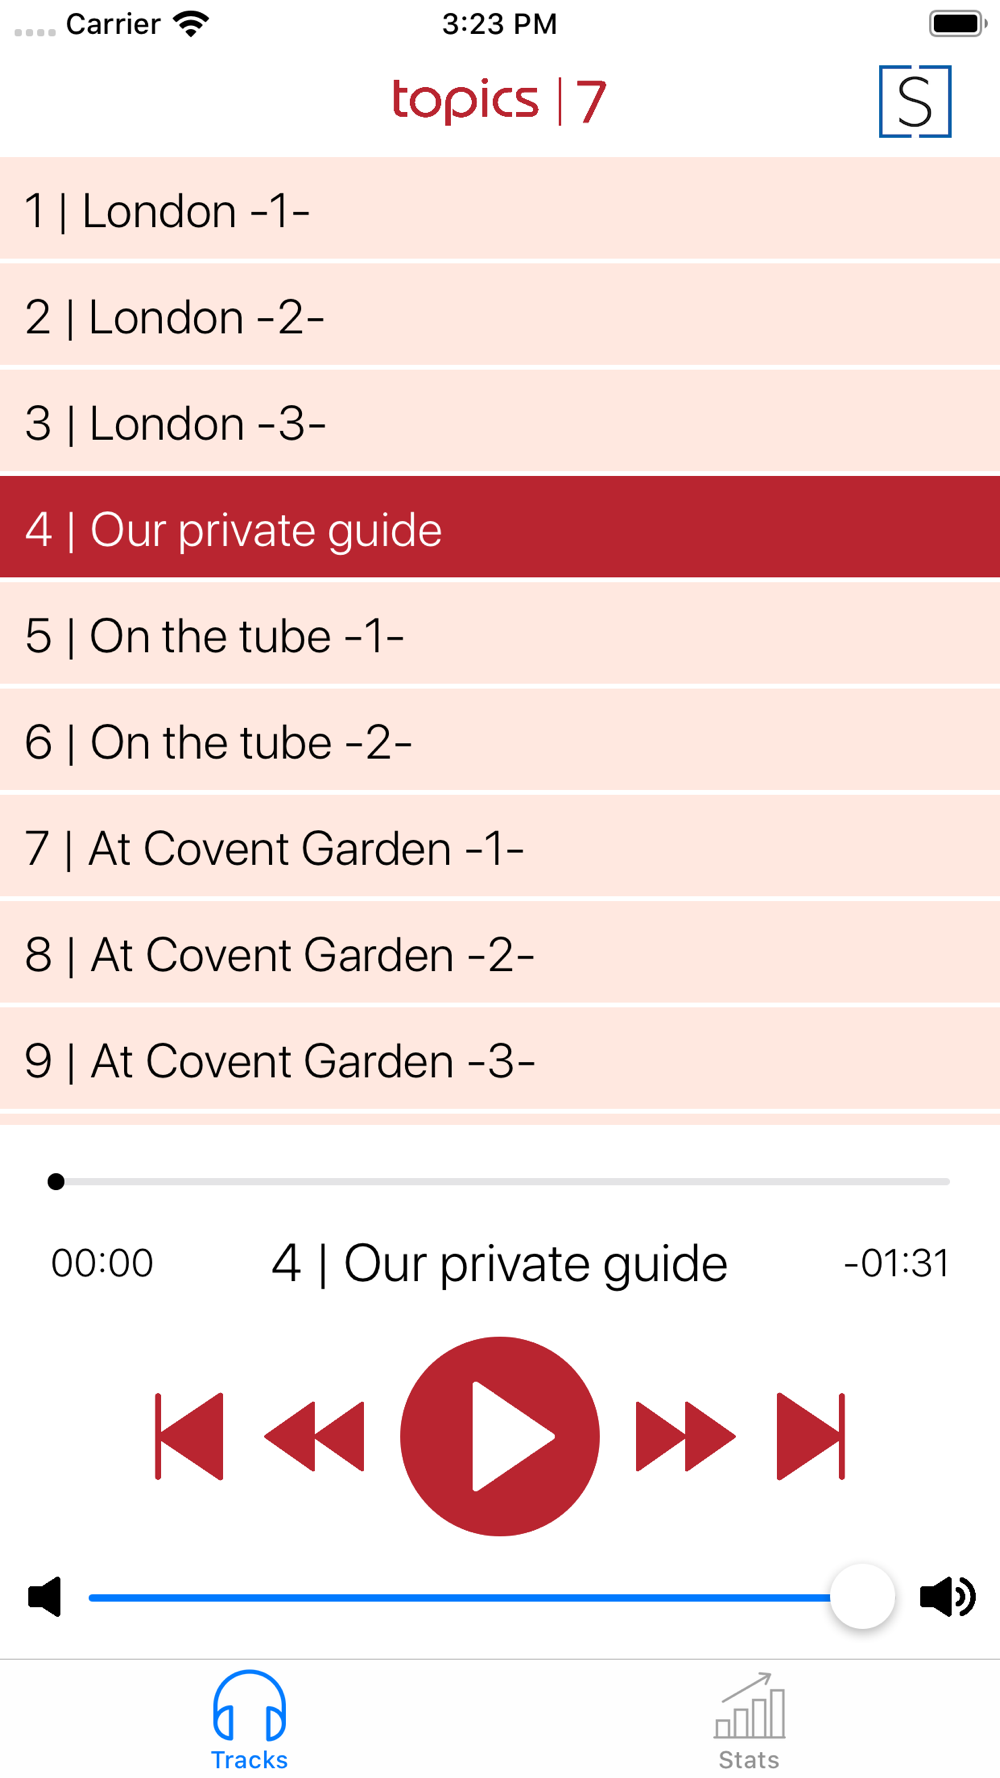
Task: Select track 5 On the tube -1-
Action: pyautogui.click(x=500, y=634)
